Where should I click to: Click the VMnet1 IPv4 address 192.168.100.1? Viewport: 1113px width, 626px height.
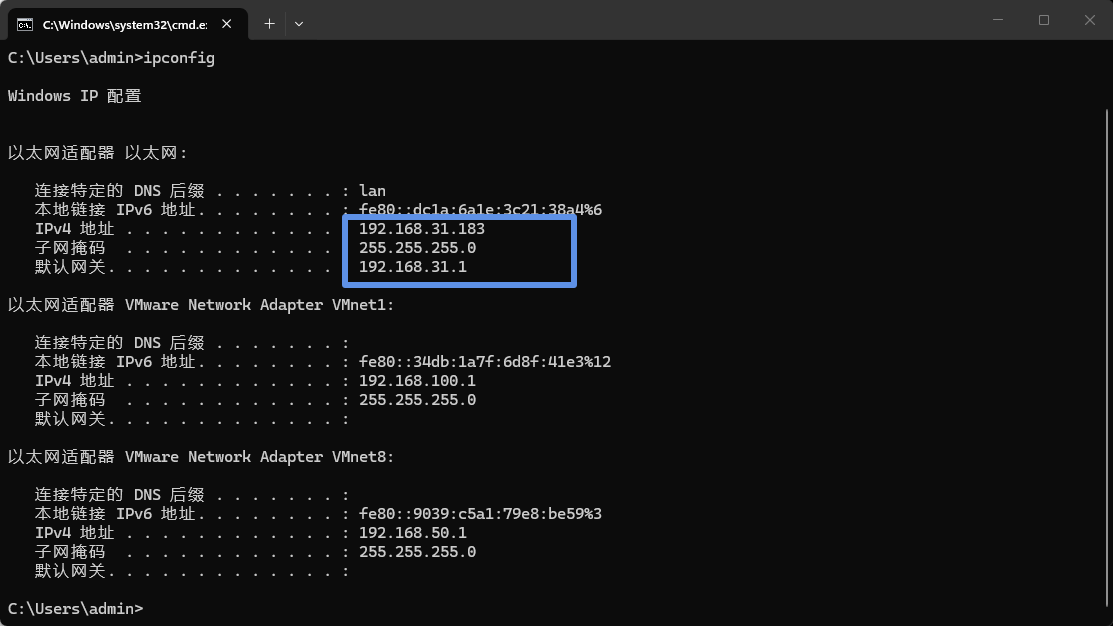[417, 381]
